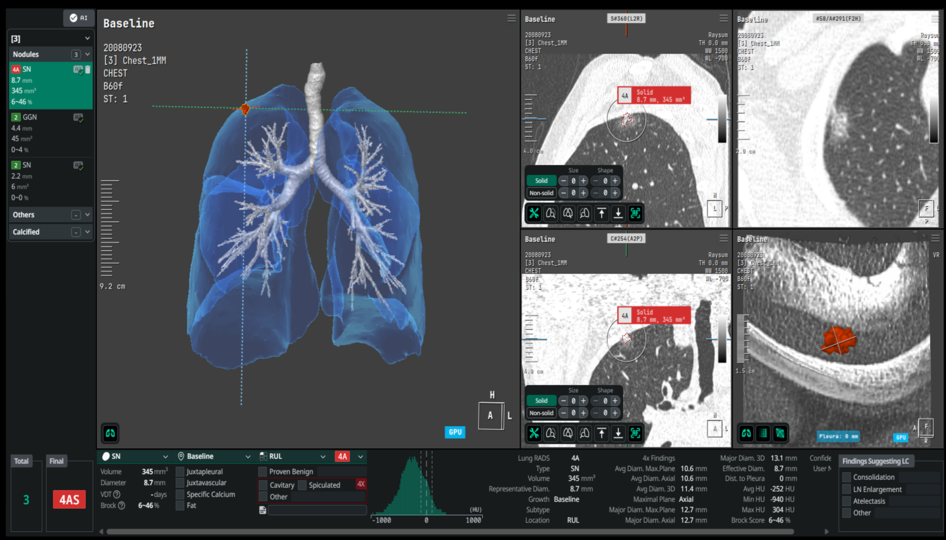Viewport: 946px width, 540px height.
Task: Click the upload arrow icon in sagittal view
Action: (601, 213)
